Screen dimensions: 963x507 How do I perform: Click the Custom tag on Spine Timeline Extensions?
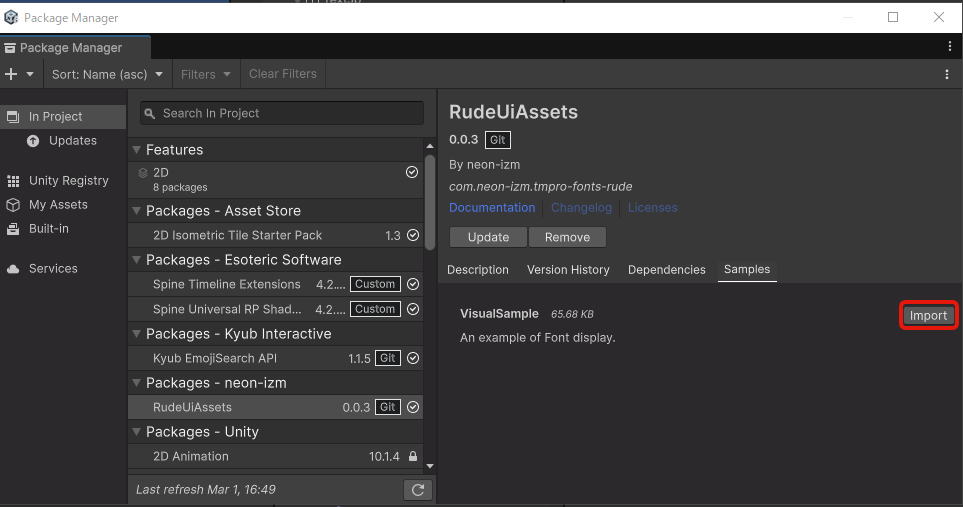375,284
